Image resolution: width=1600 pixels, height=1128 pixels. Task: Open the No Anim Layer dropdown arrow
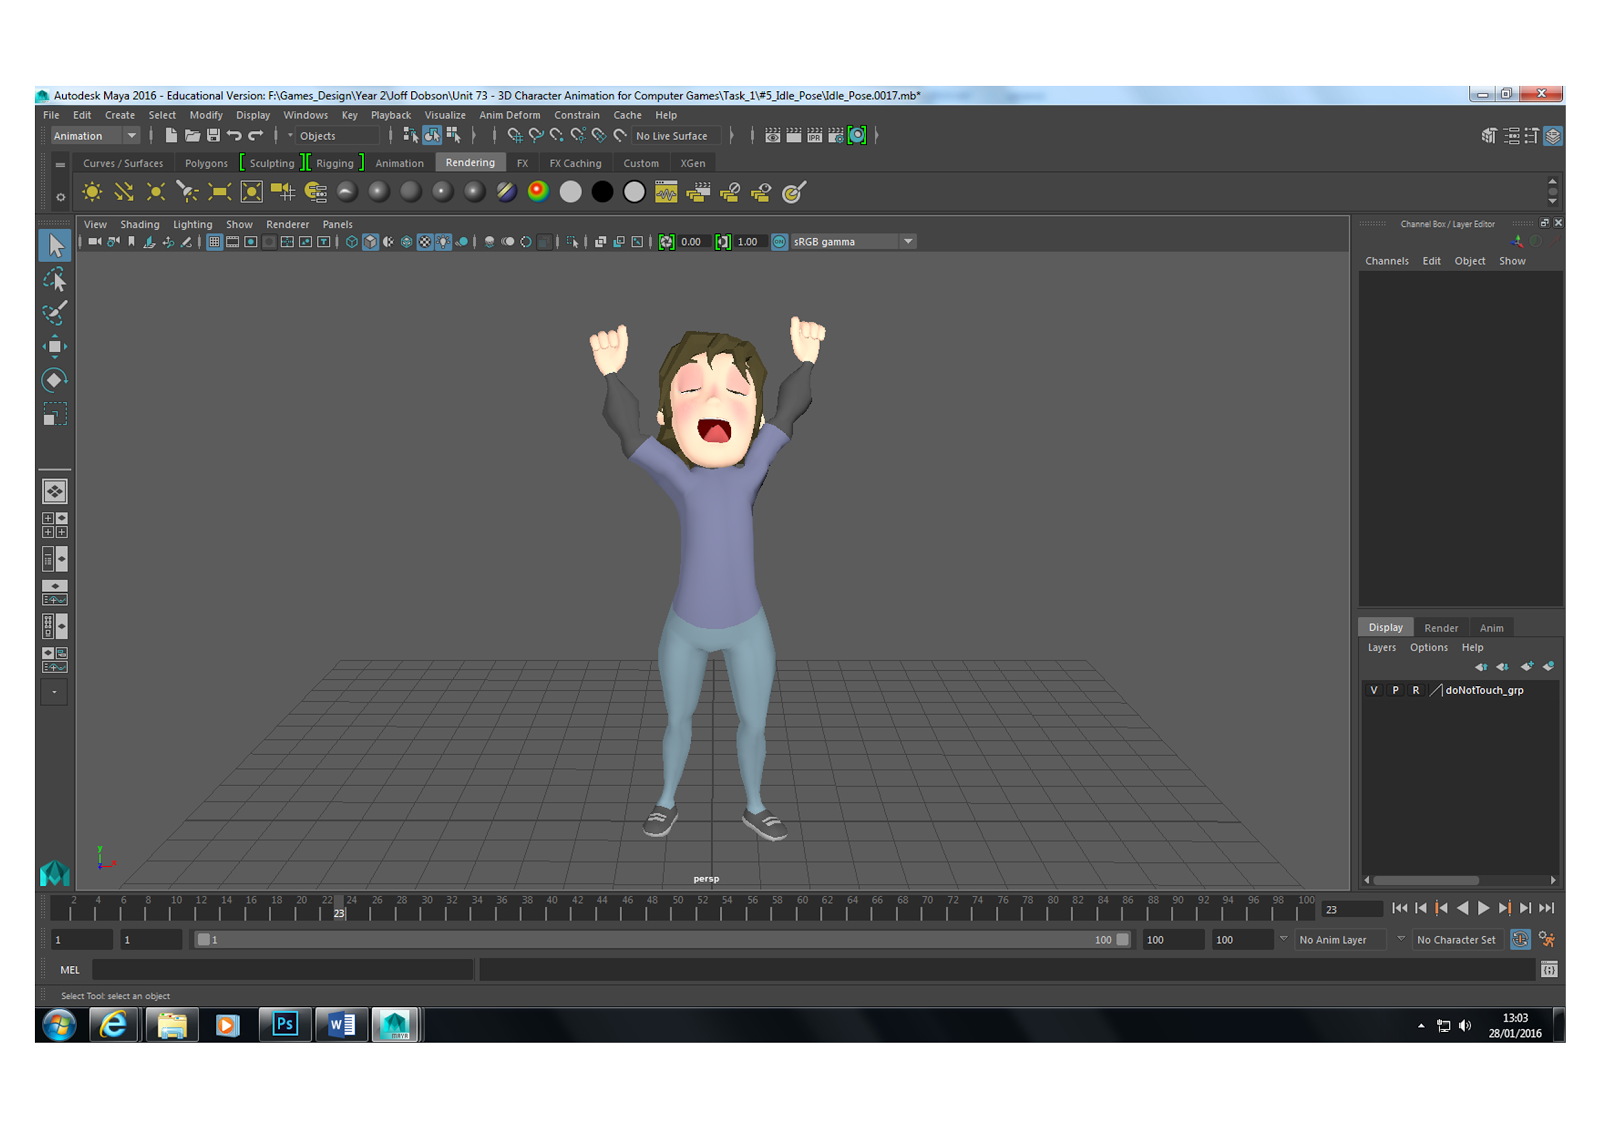coord(1284,940)
